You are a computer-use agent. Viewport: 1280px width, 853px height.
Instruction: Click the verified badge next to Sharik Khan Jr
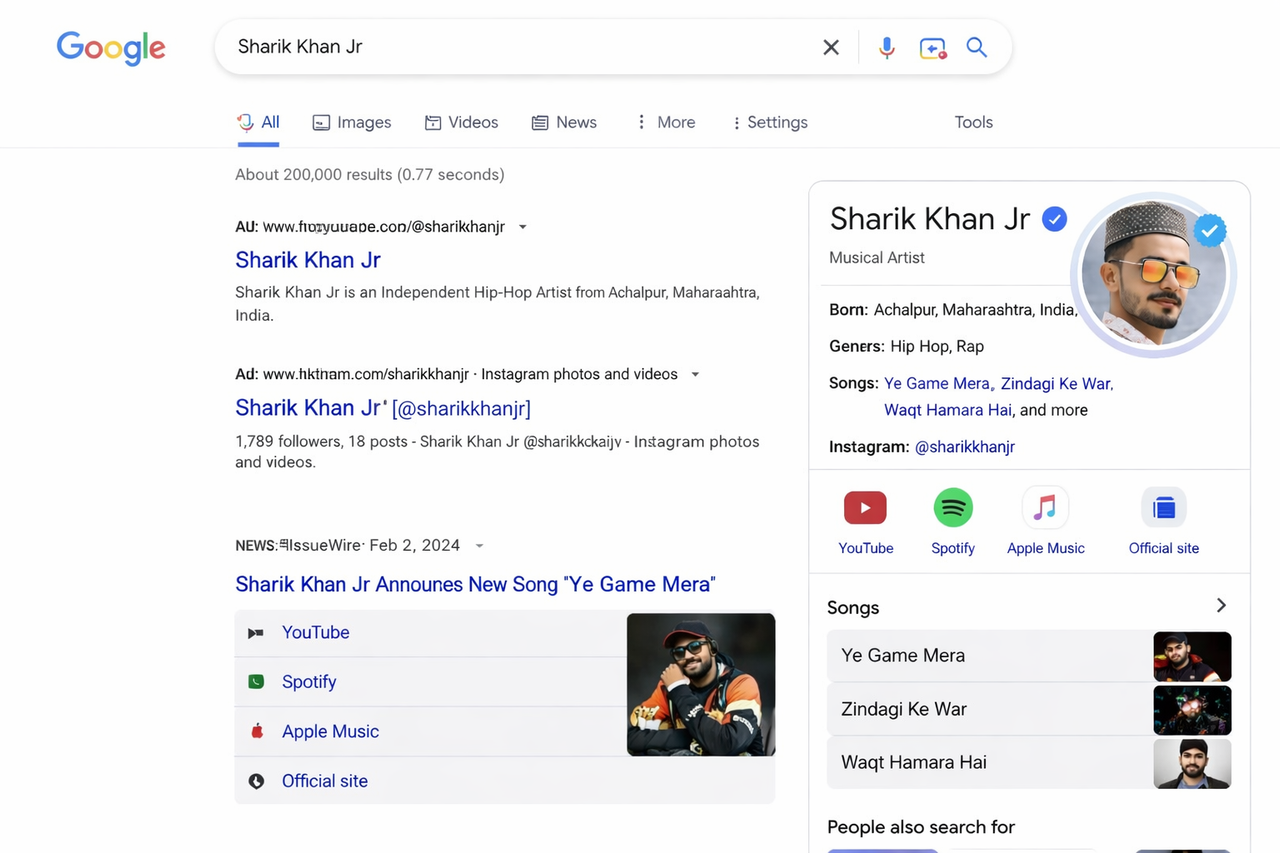[1054, 219]
